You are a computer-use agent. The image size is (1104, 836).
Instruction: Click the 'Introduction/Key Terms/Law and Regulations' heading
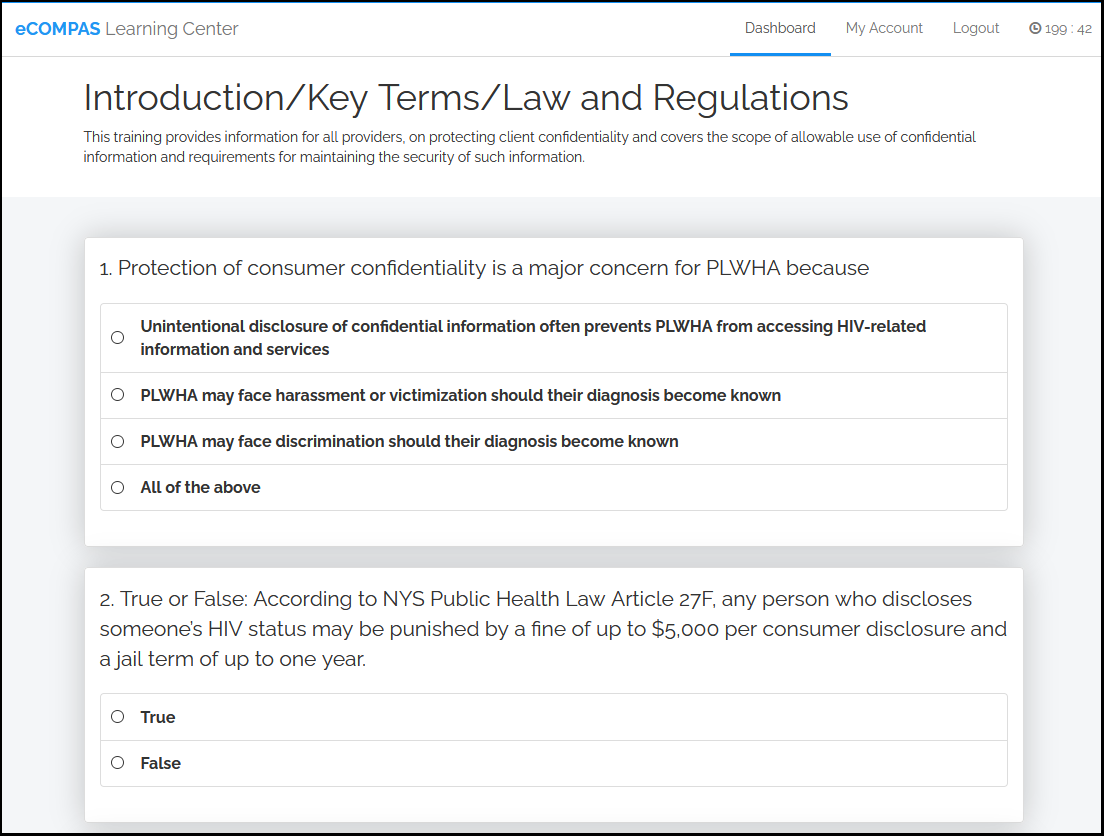point(466,98)
